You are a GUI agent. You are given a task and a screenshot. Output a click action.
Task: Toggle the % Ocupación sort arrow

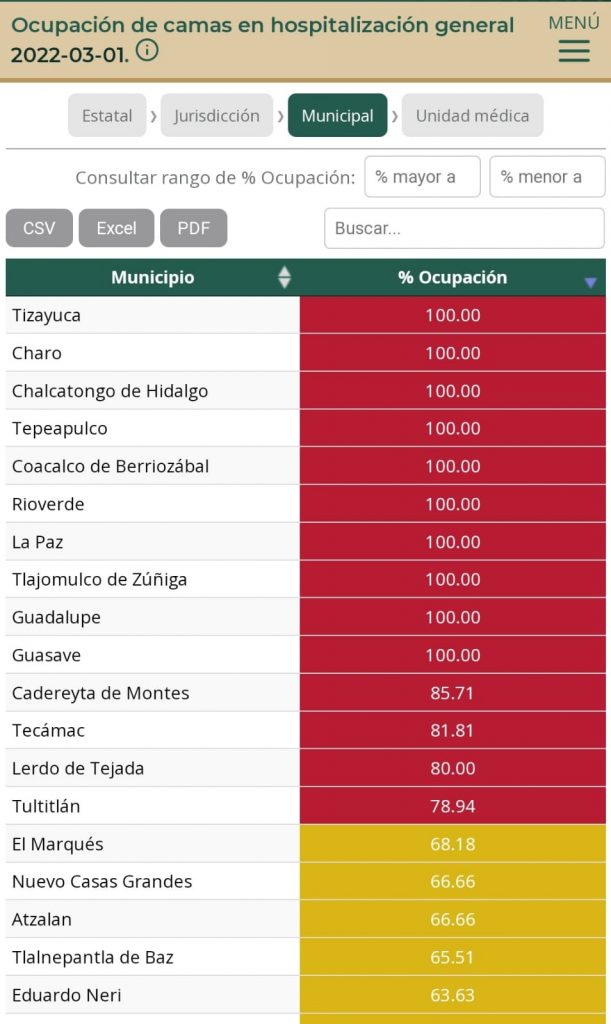590,283
